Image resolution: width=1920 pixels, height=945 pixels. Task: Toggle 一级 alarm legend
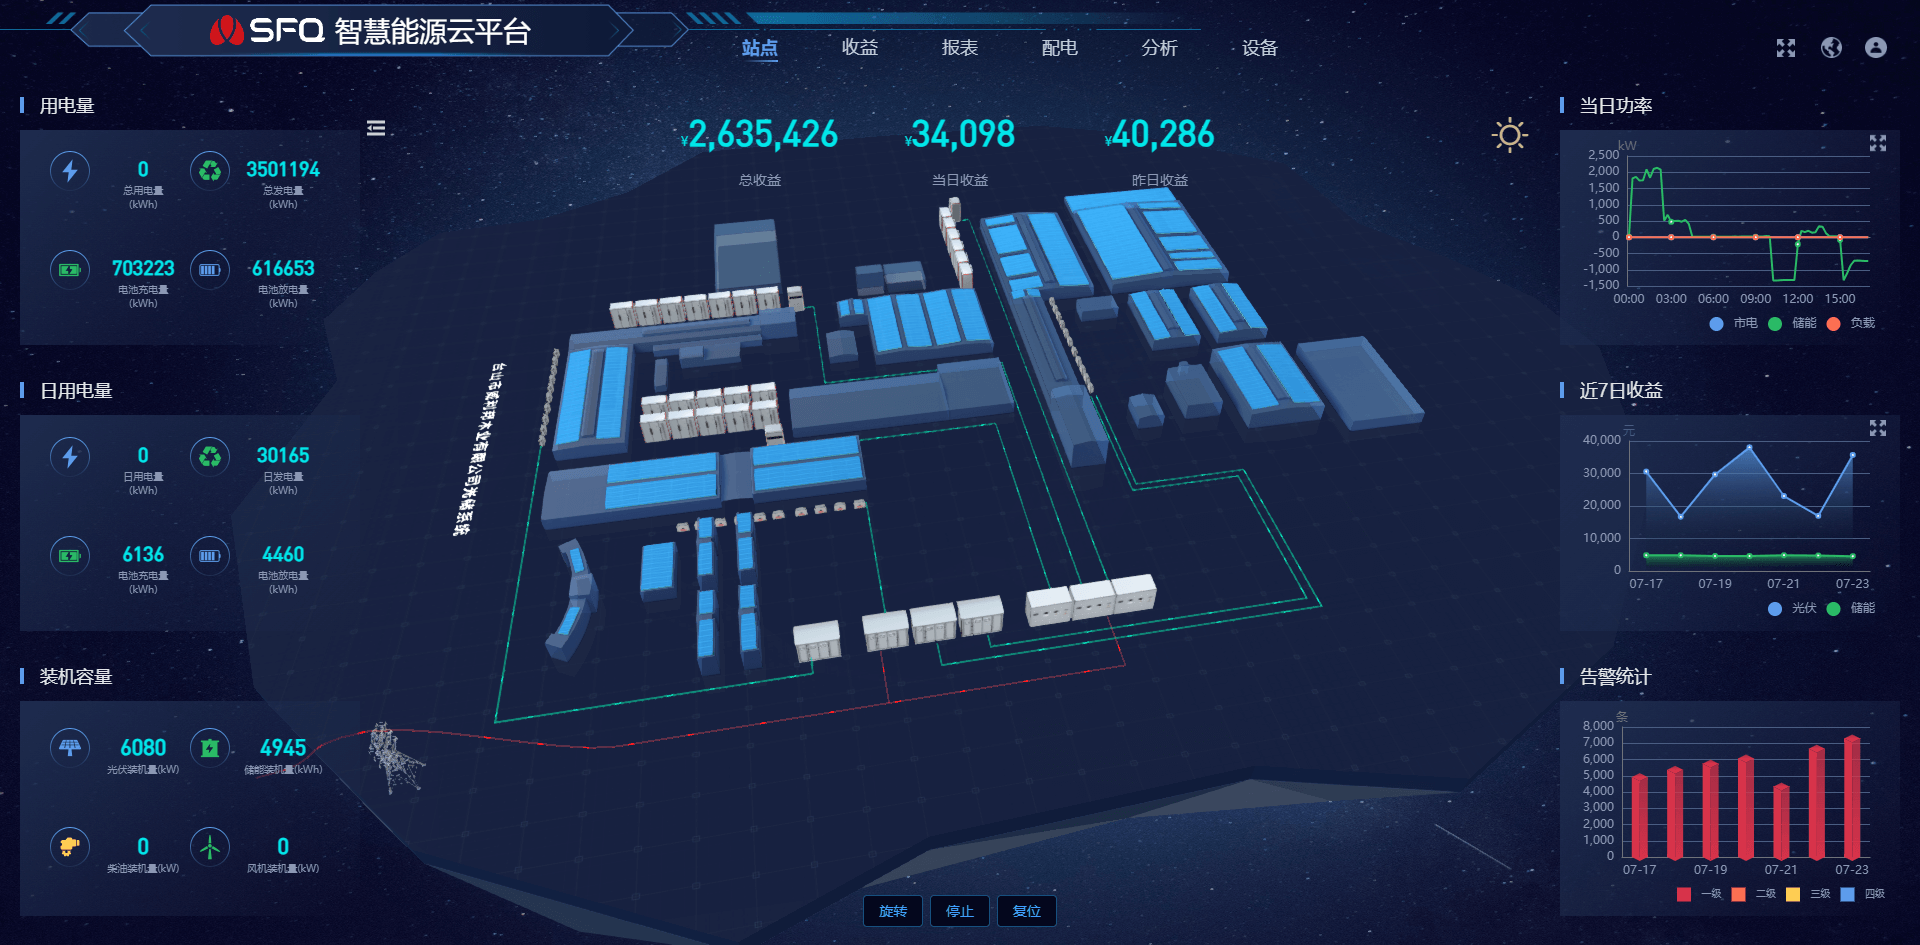tap(1700, 894)
